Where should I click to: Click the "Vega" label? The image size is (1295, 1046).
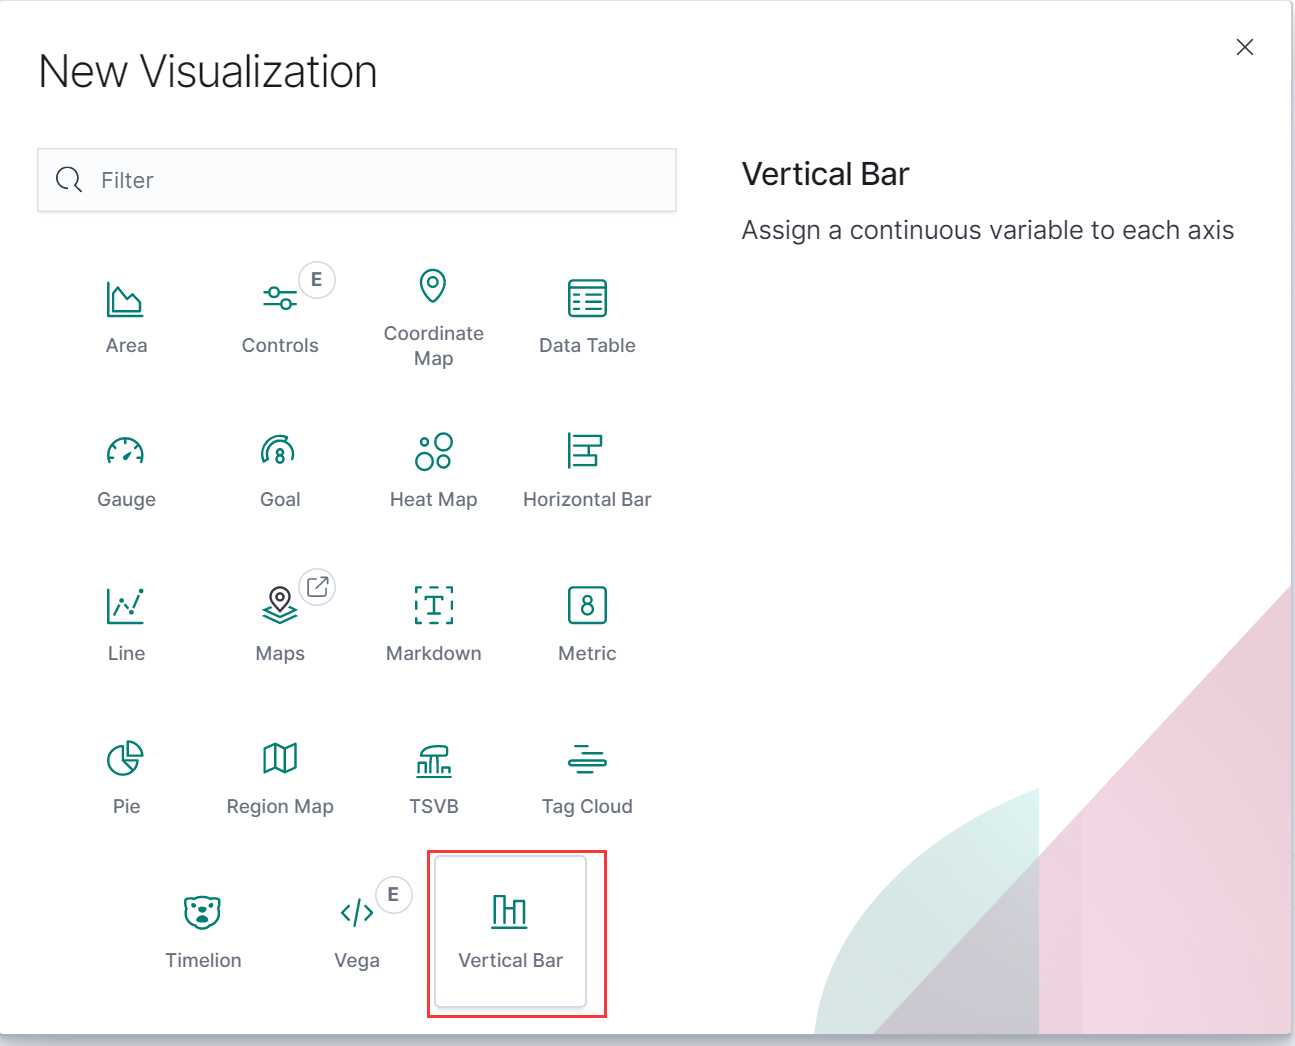357,961
